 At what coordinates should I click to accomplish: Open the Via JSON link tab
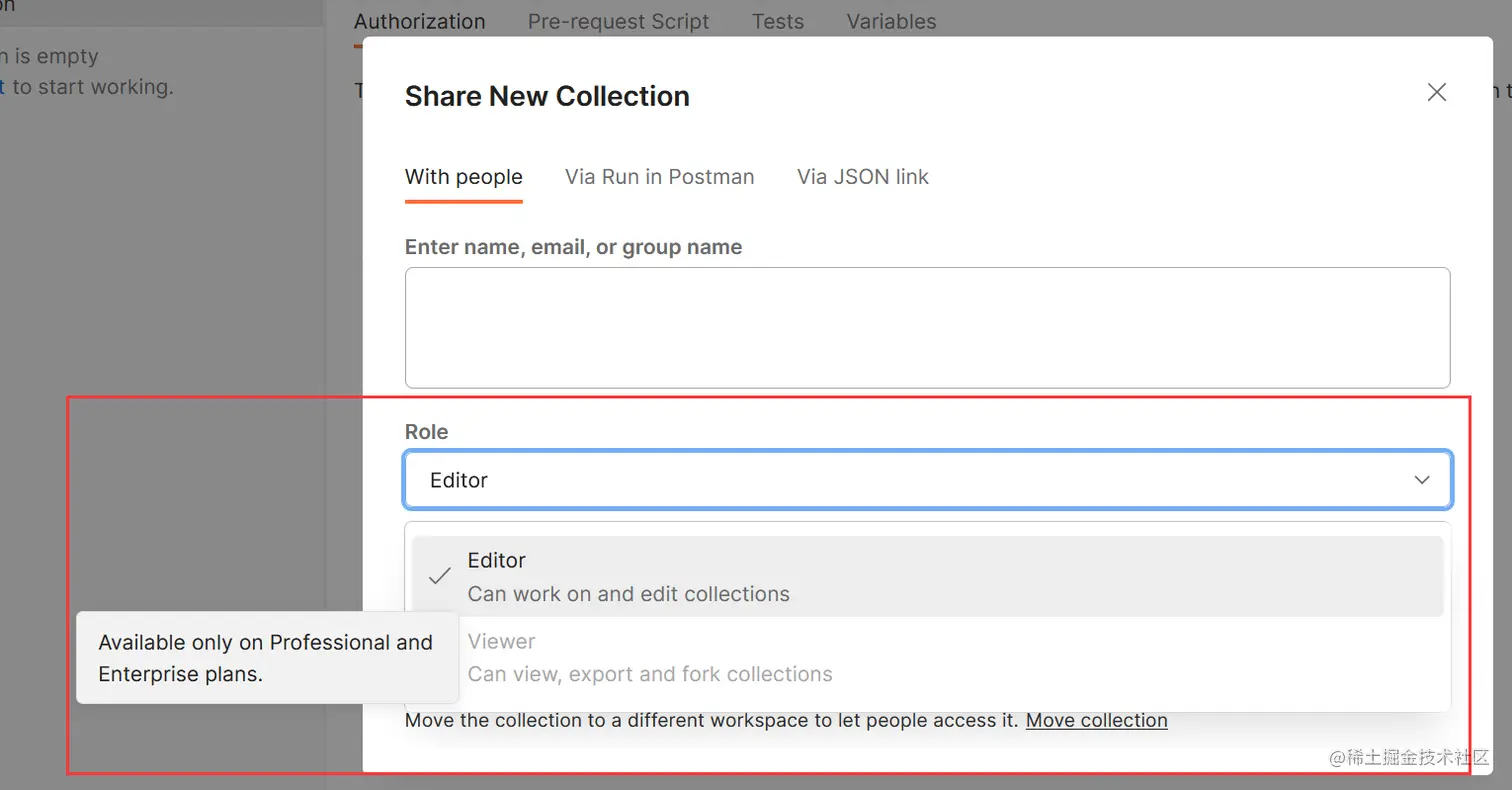[862, 177]
